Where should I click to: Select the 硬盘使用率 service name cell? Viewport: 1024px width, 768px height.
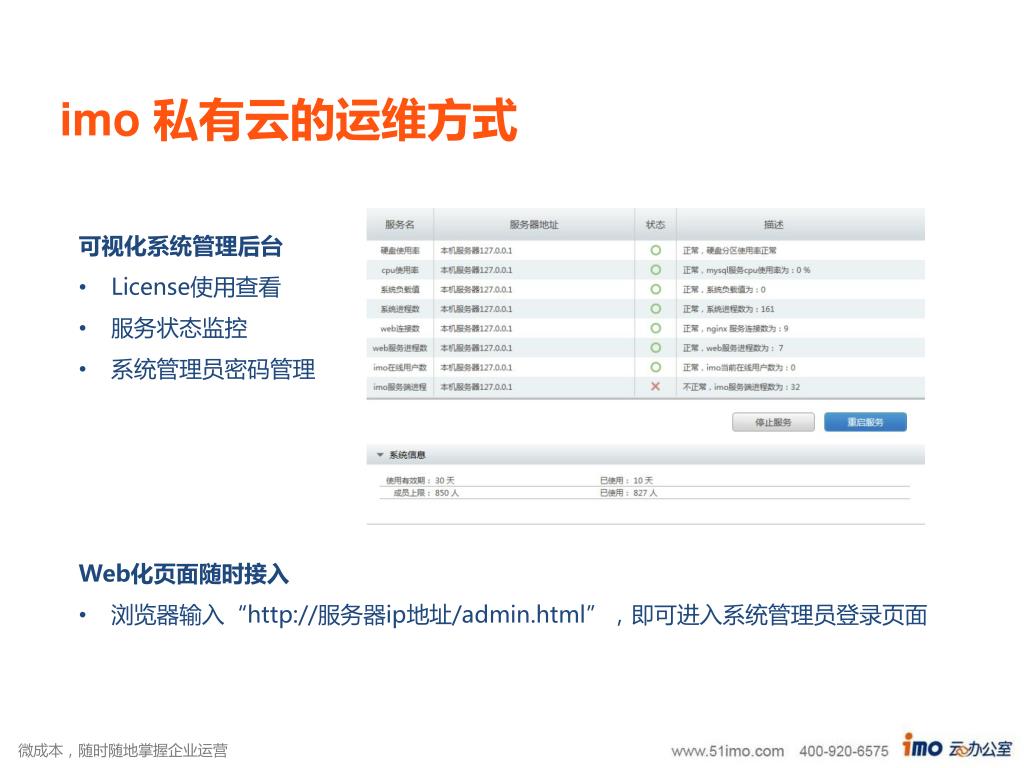coord(400,251)
